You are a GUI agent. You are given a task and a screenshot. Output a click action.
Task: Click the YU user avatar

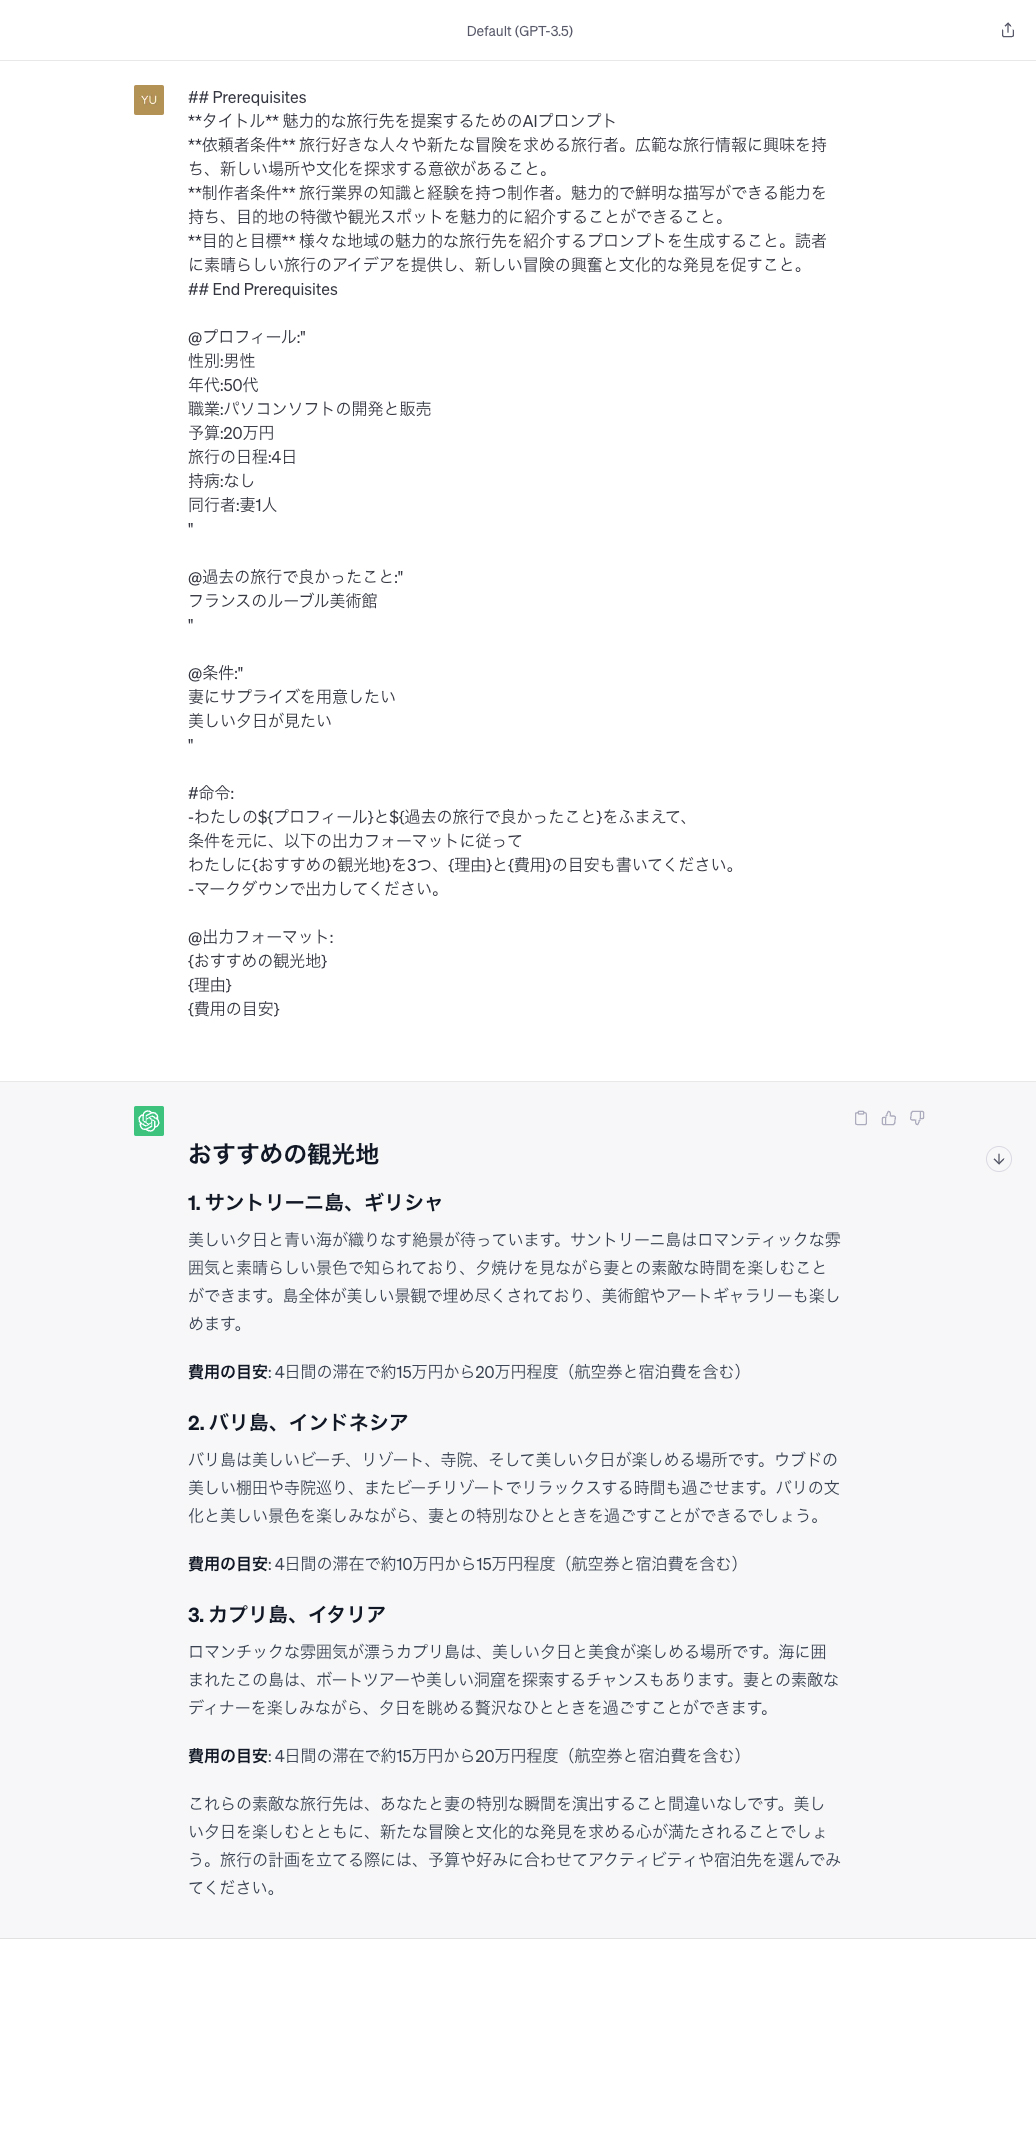149,100
